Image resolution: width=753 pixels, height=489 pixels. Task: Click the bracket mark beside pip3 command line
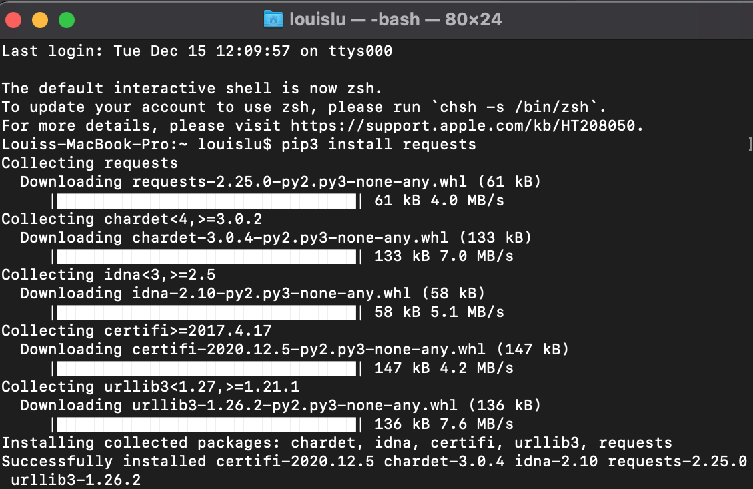[x=750, y=144]
